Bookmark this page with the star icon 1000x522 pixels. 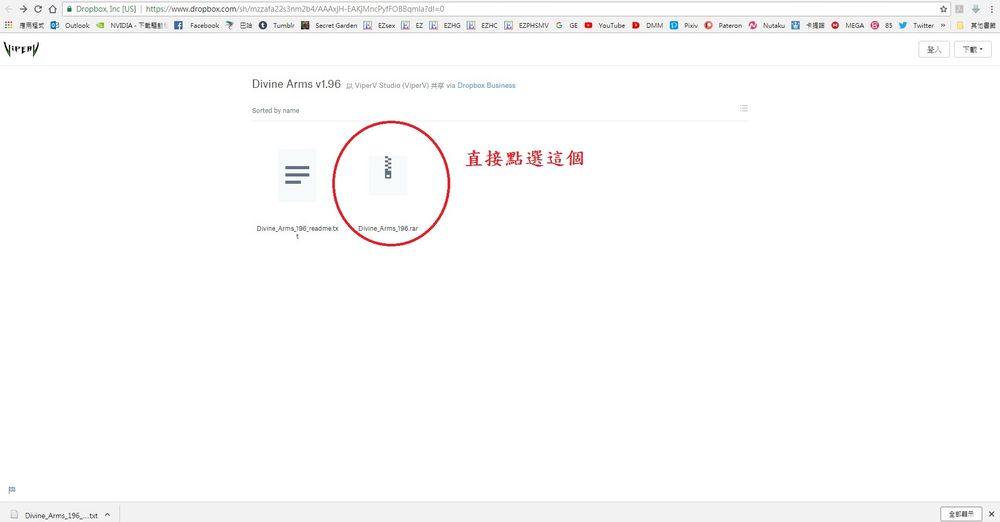point(943,9)
